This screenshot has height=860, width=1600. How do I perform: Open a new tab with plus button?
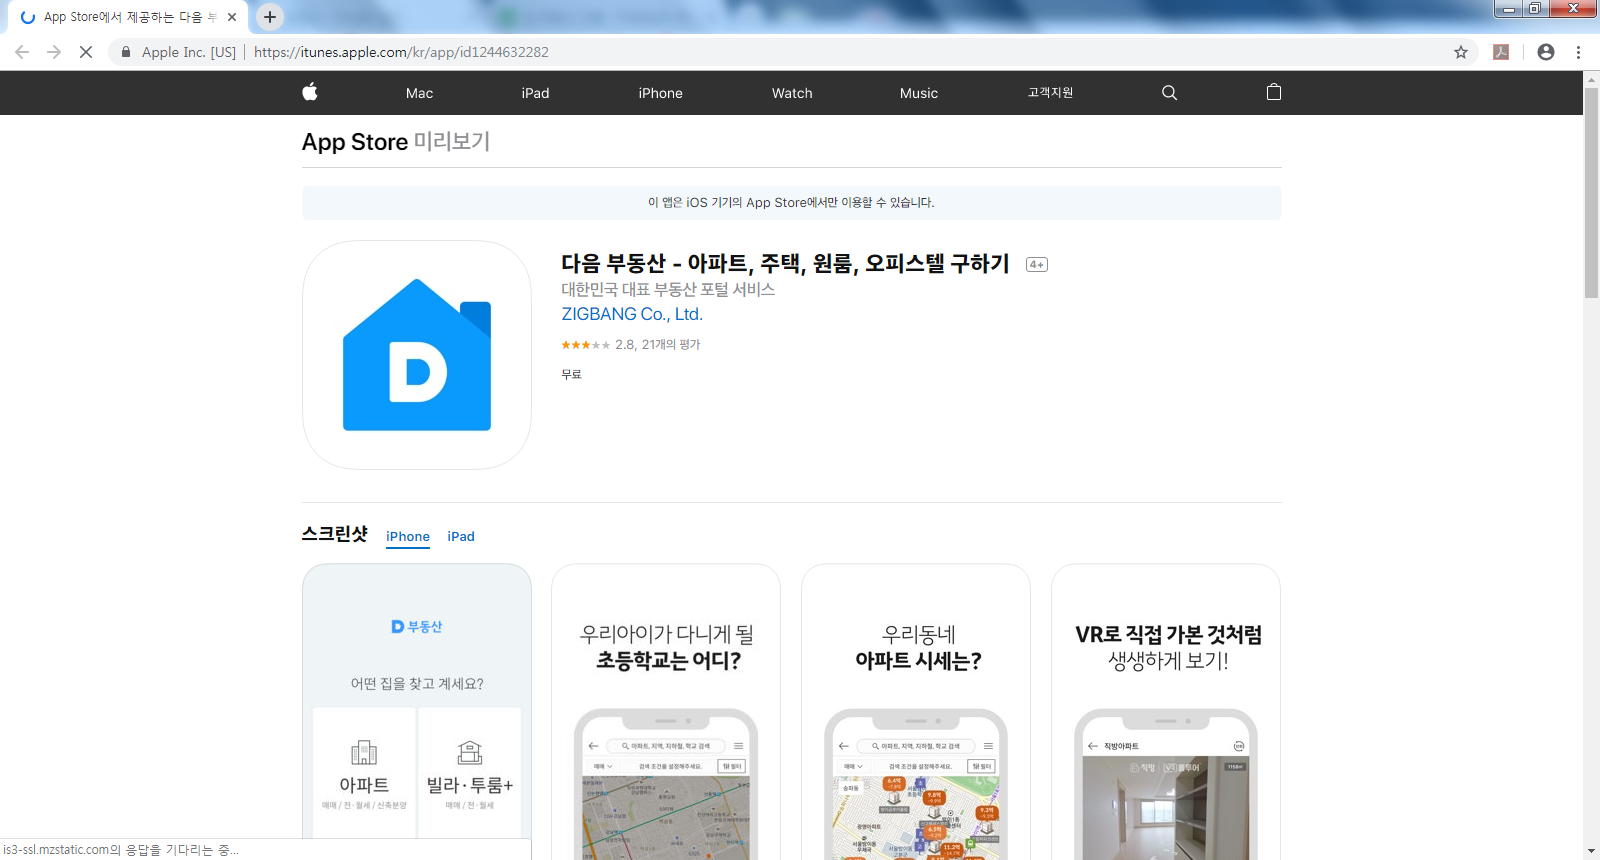[x=270, y=17]
